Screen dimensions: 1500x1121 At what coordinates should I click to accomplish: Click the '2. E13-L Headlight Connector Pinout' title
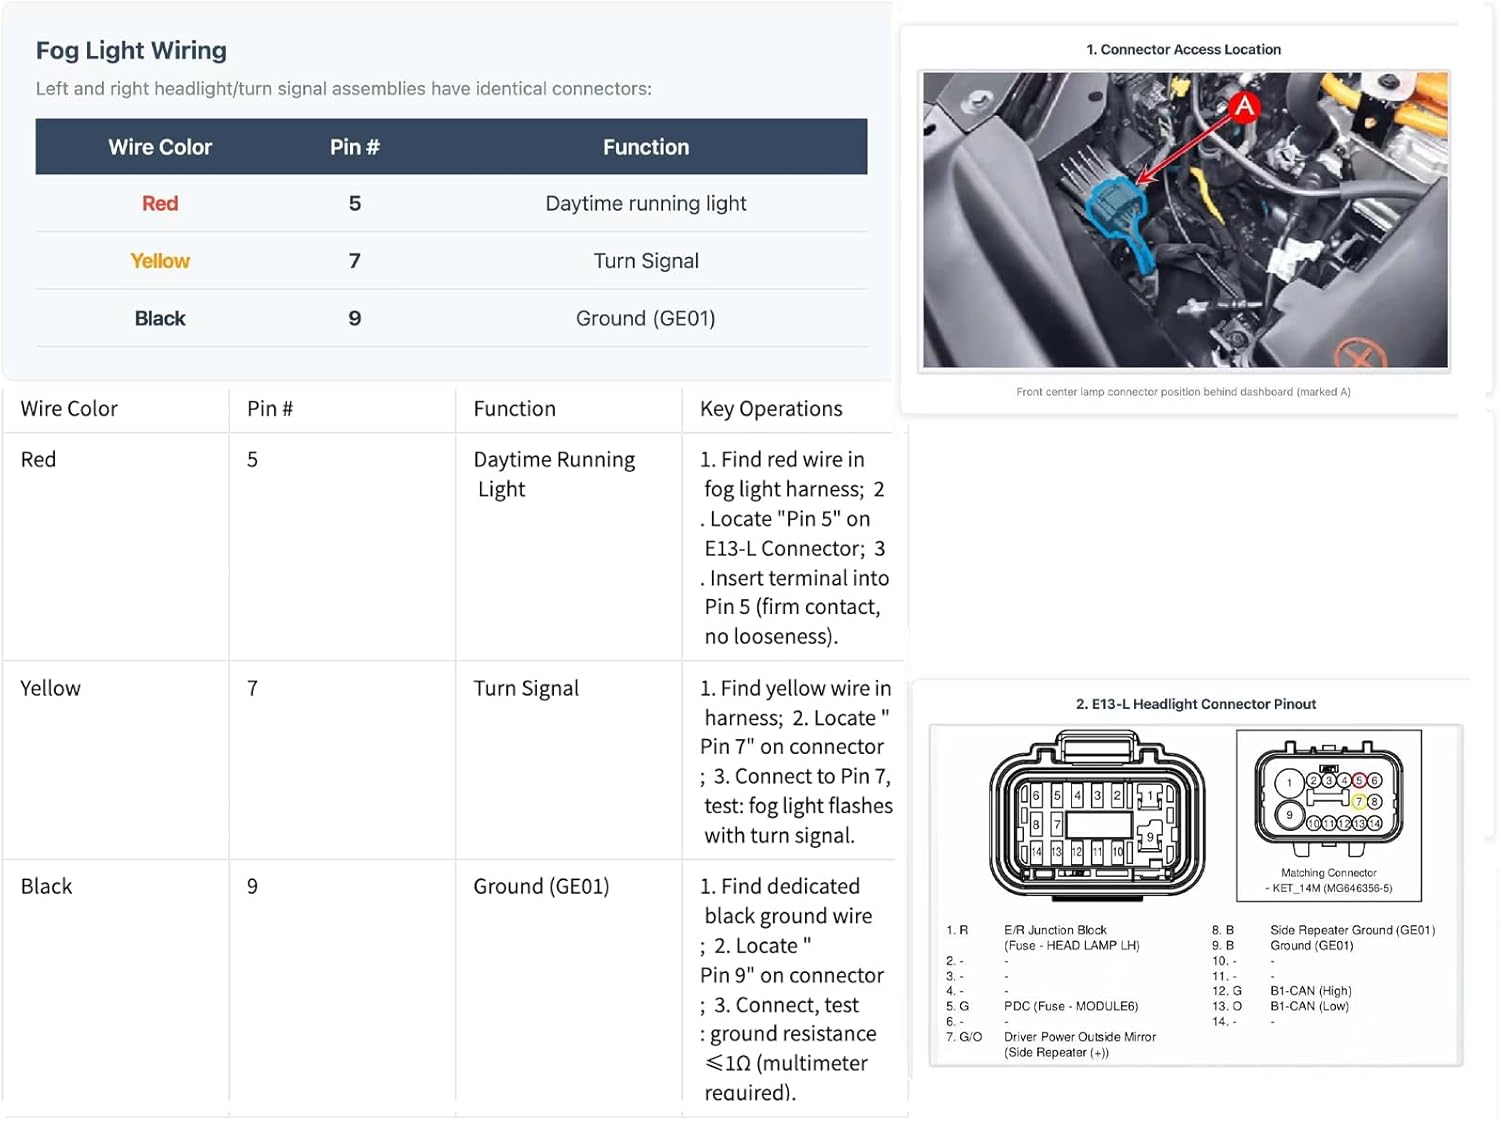coord(1196,704)
